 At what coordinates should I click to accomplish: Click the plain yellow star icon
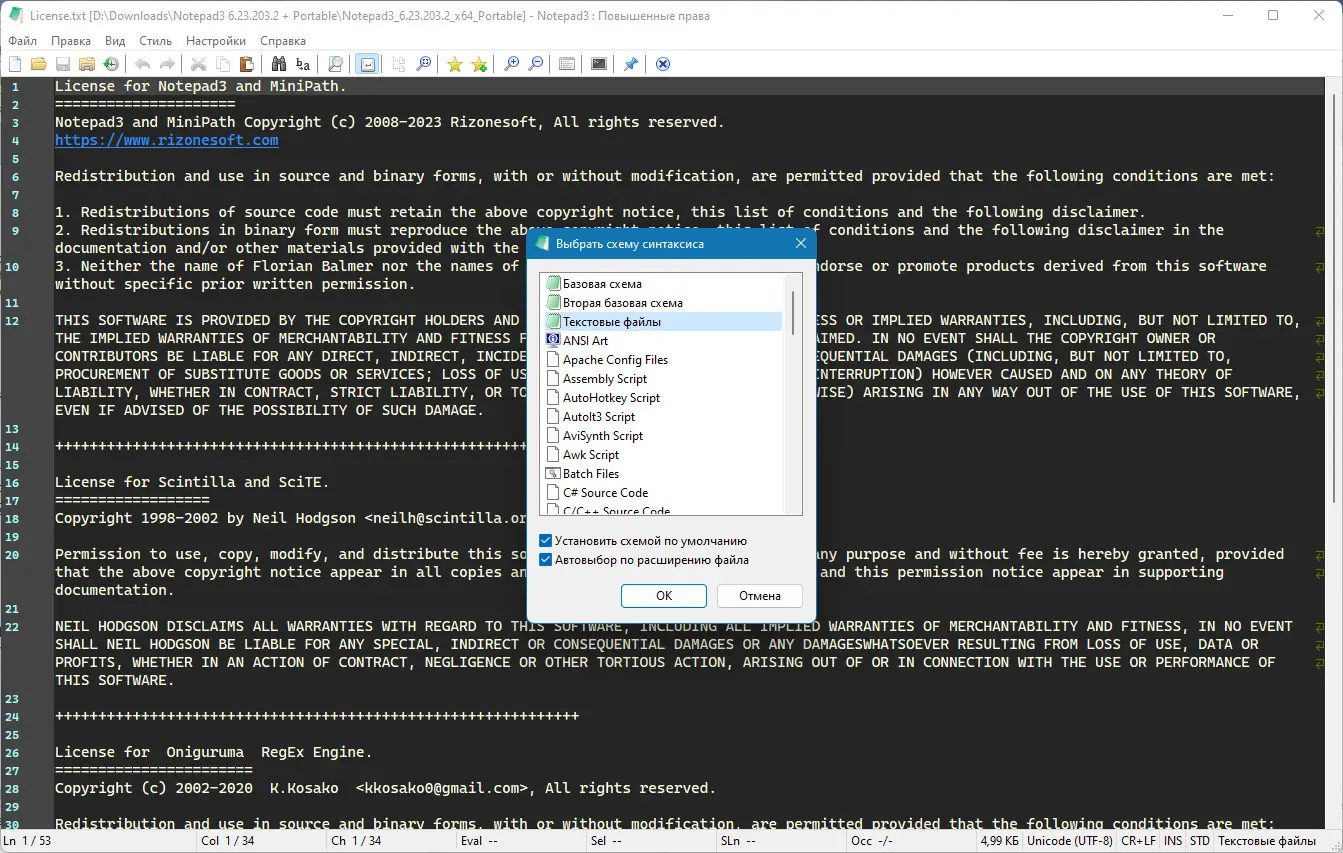point(455,64)
